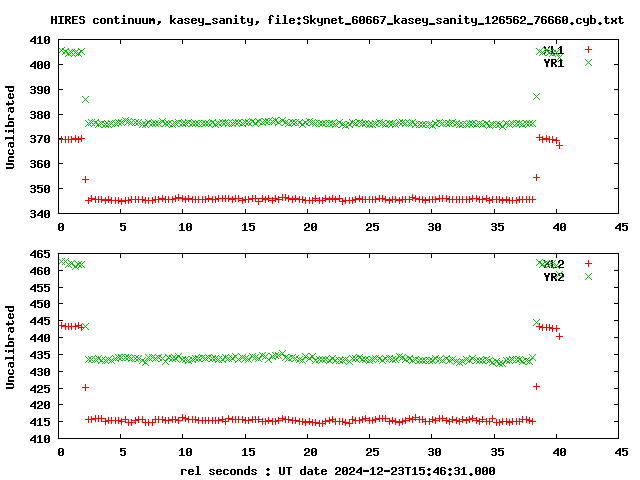Click the last red XL1 point near 367 at right

tap(559, 146)
